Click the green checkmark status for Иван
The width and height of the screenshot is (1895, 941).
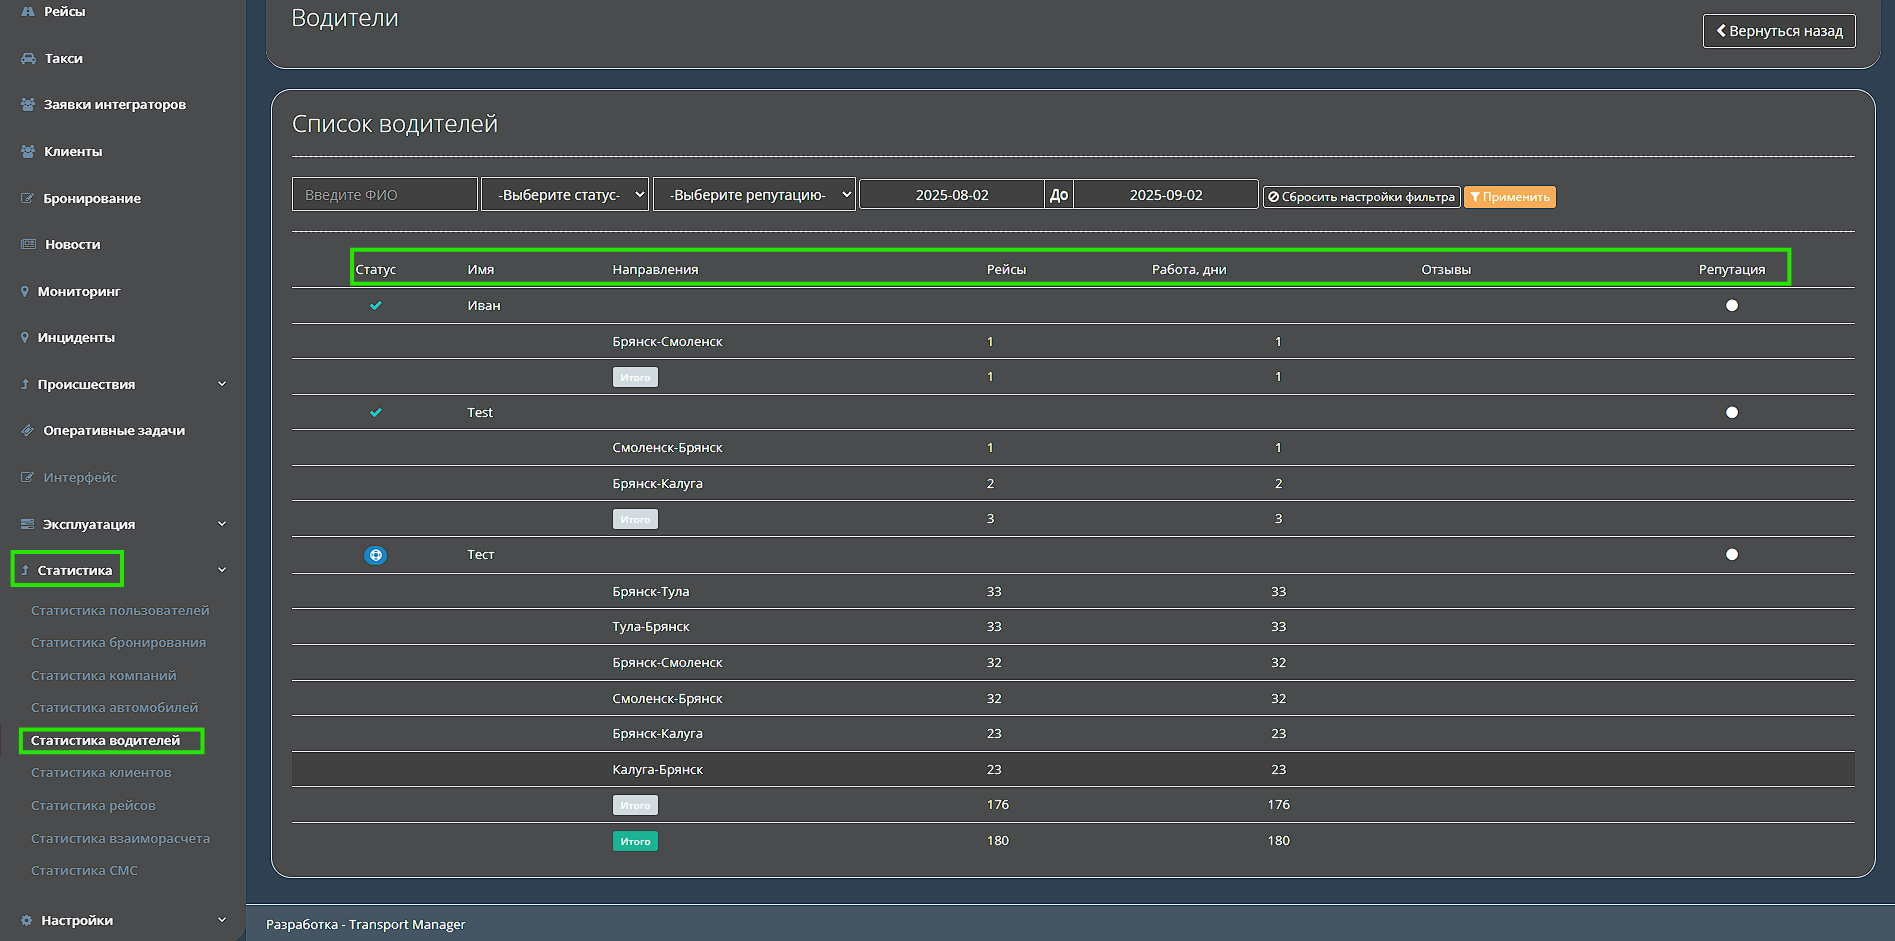(x=376, y=306)
